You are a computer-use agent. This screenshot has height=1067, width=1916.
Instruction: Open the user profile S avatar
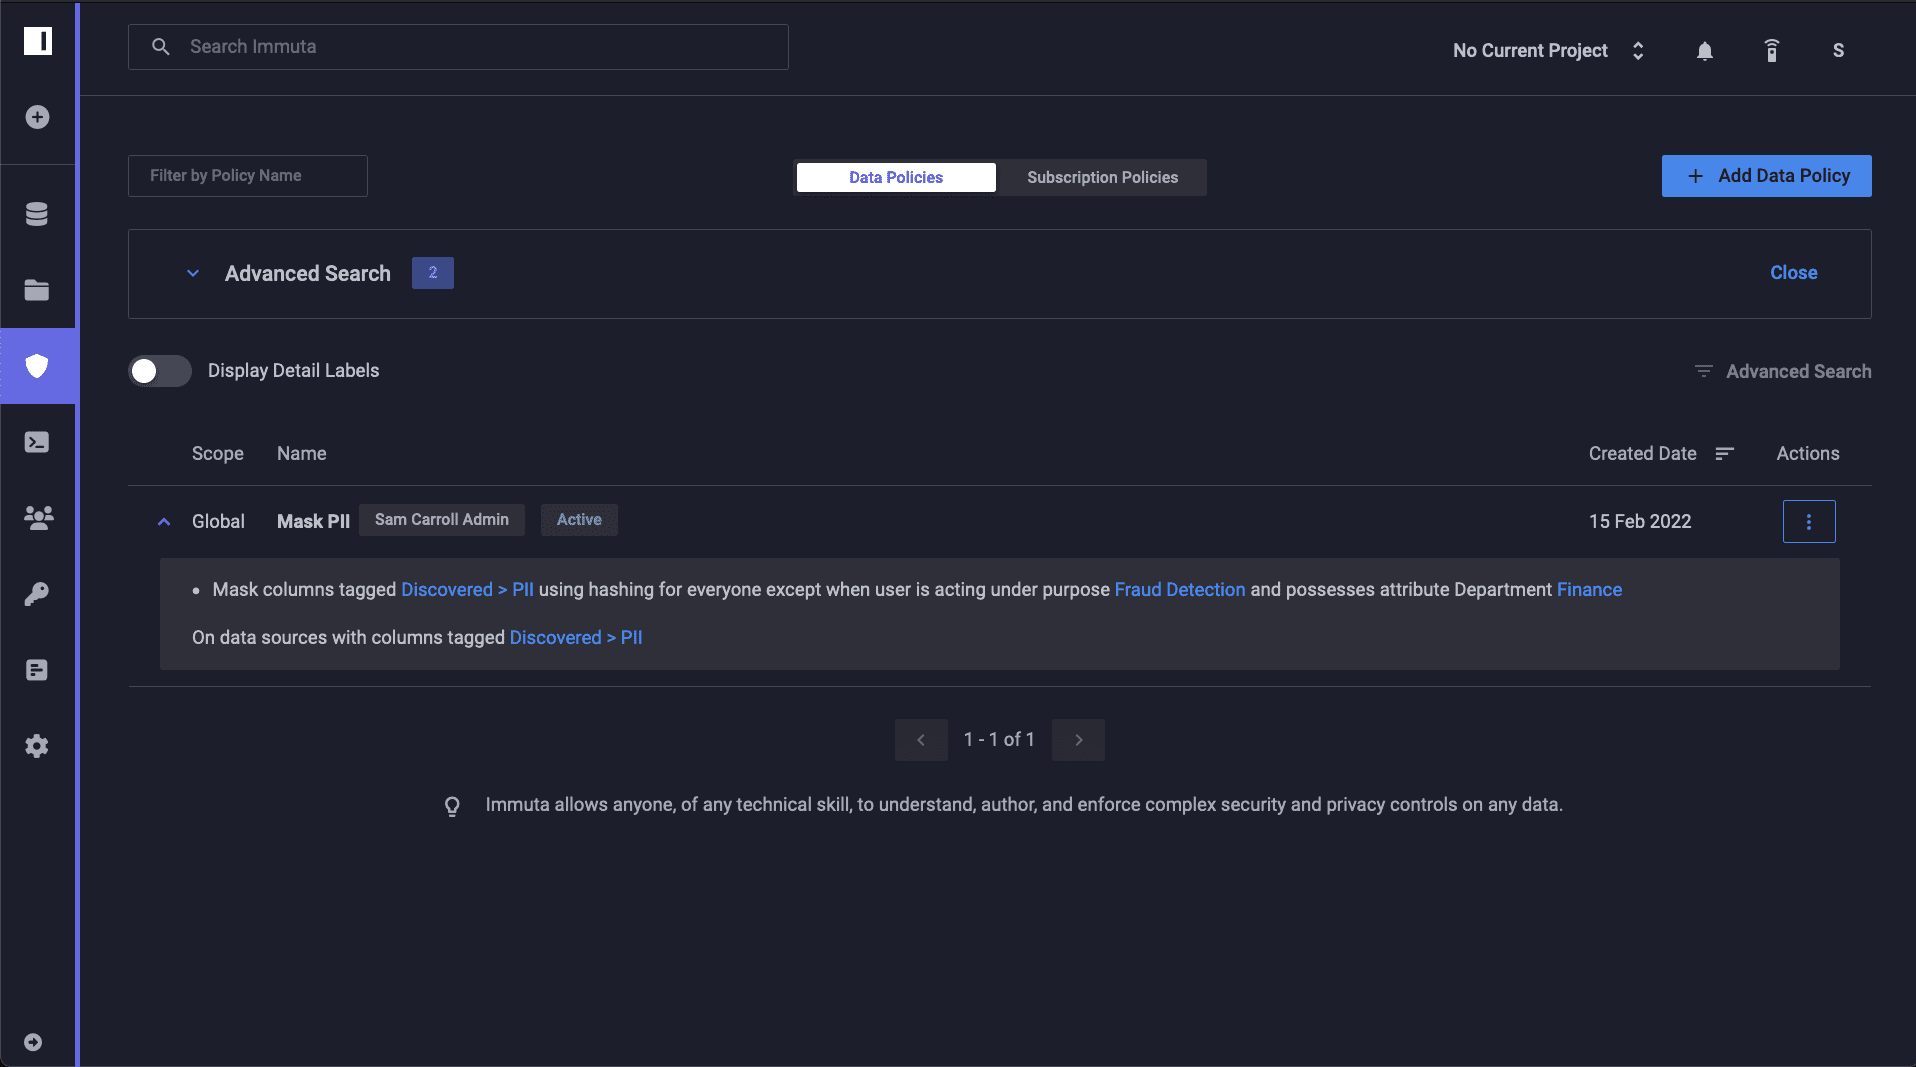point(1838,51)
